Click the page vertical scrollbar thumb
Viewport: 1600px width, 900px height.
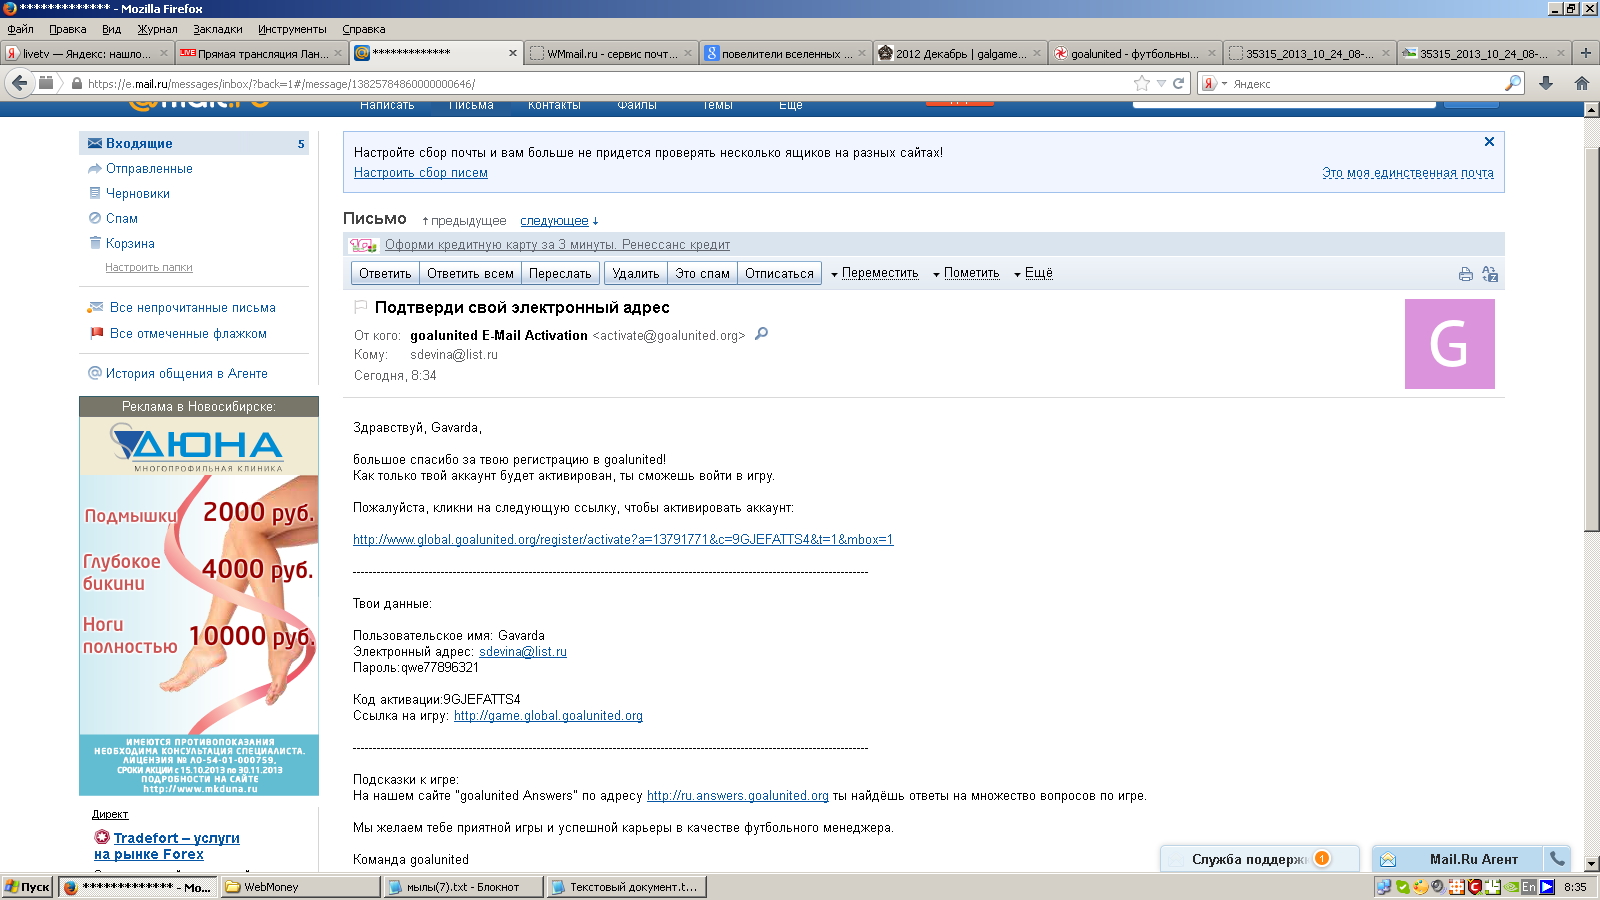coord(1591,340)
